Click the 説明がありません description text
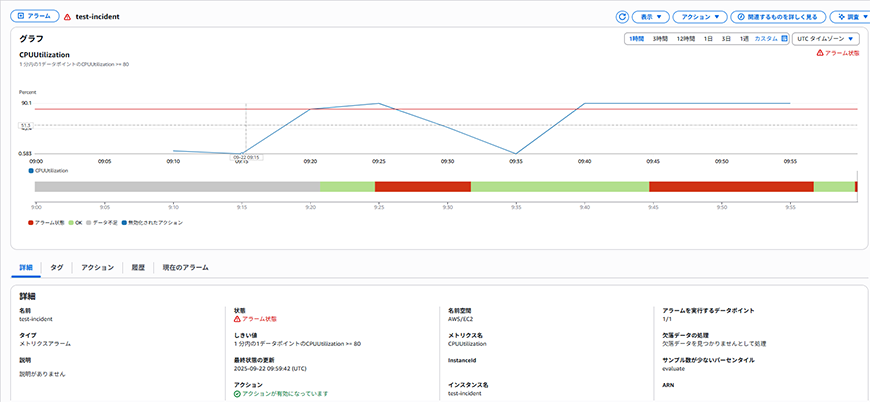The image size is (870, 402). click(42, 374)
